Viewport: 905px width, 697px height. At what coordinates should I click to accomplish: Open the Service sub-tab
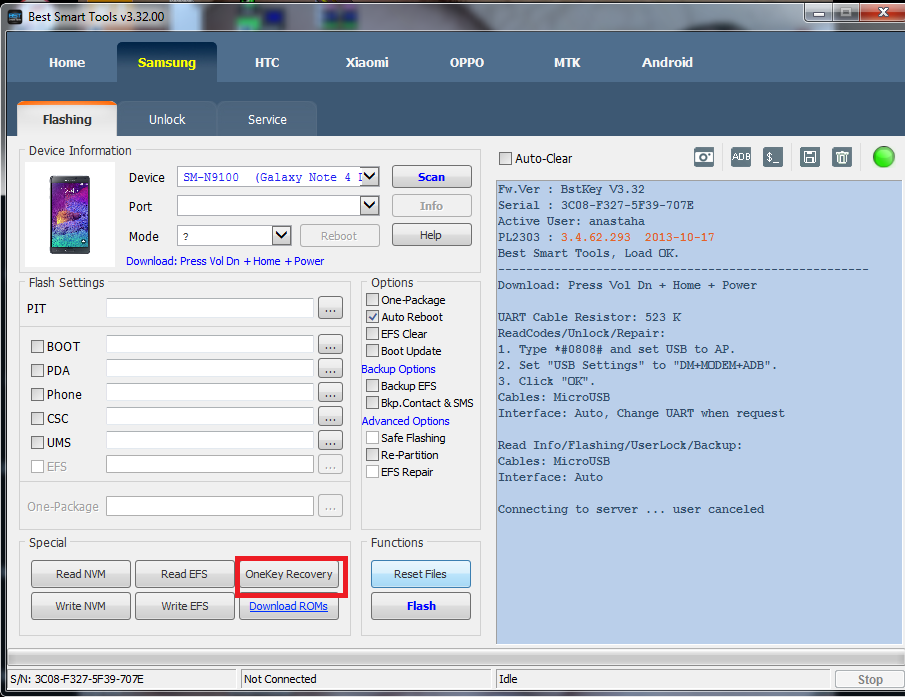tap(267, 119)
